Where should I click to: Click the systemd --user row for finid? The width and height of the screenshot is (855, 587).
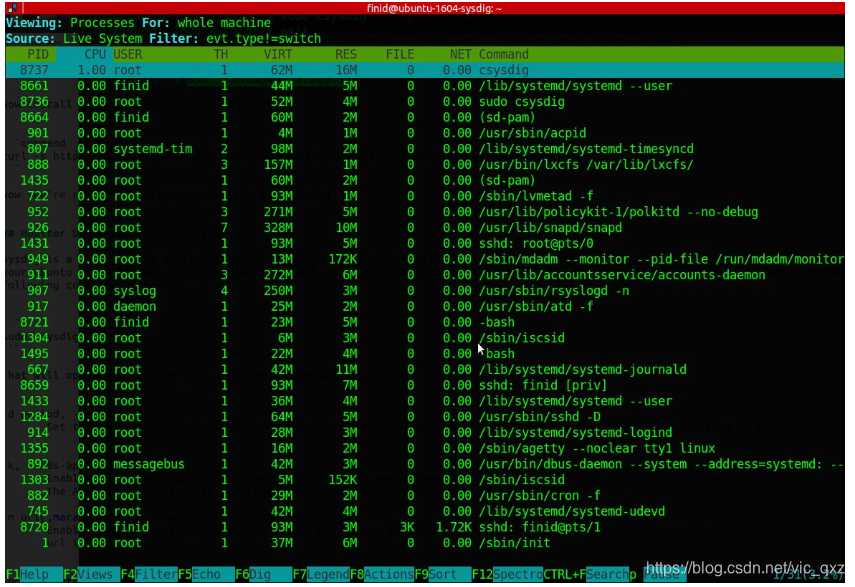tap(425, 86)
